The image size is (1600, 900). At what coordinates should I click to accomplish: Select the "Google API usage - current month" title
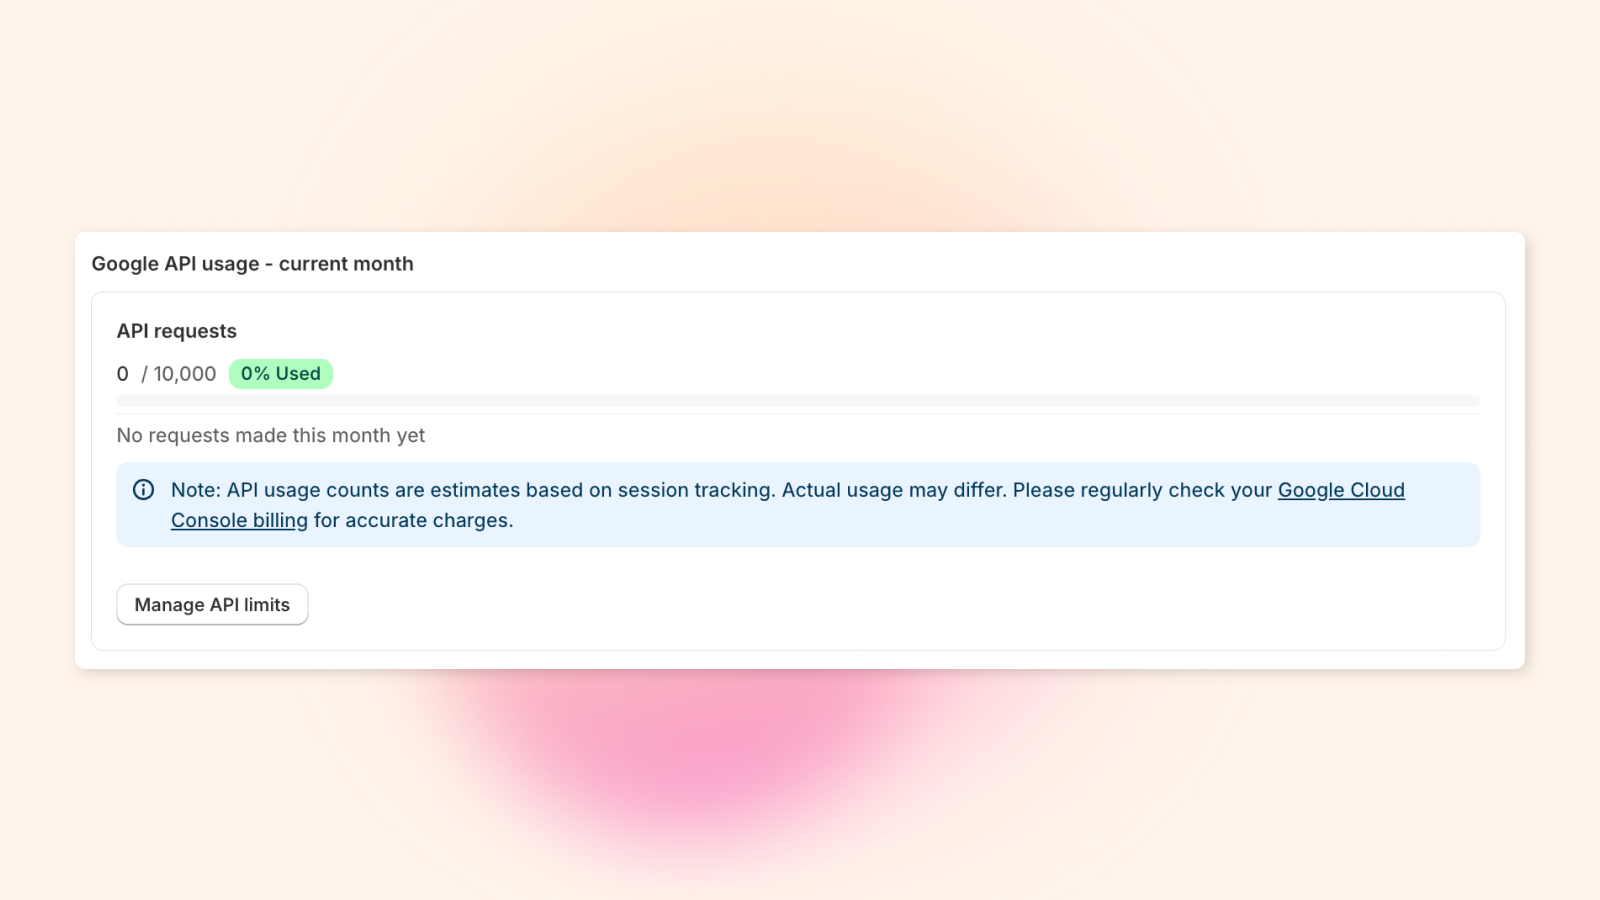point(253,263)
